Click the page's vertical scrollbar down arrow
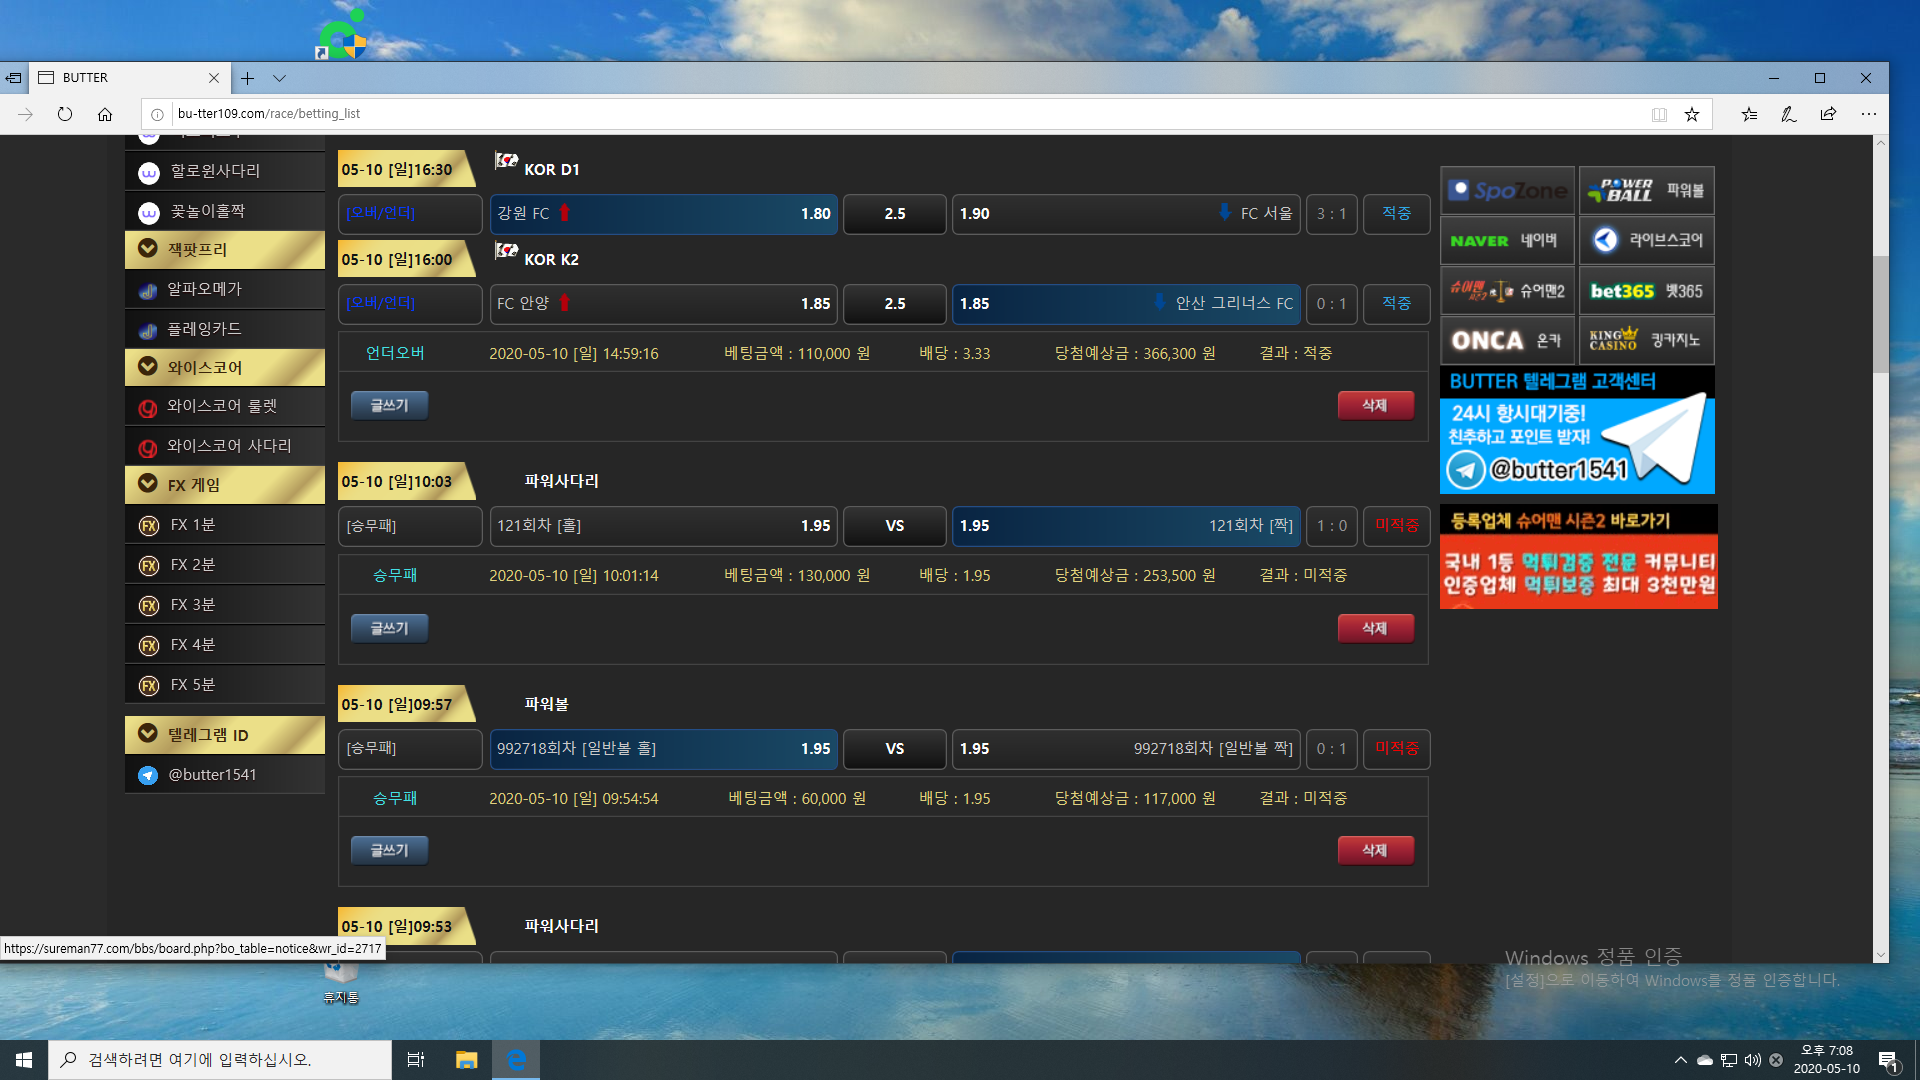This screenshot has width=1920, height=1080. pos(1881,955)
